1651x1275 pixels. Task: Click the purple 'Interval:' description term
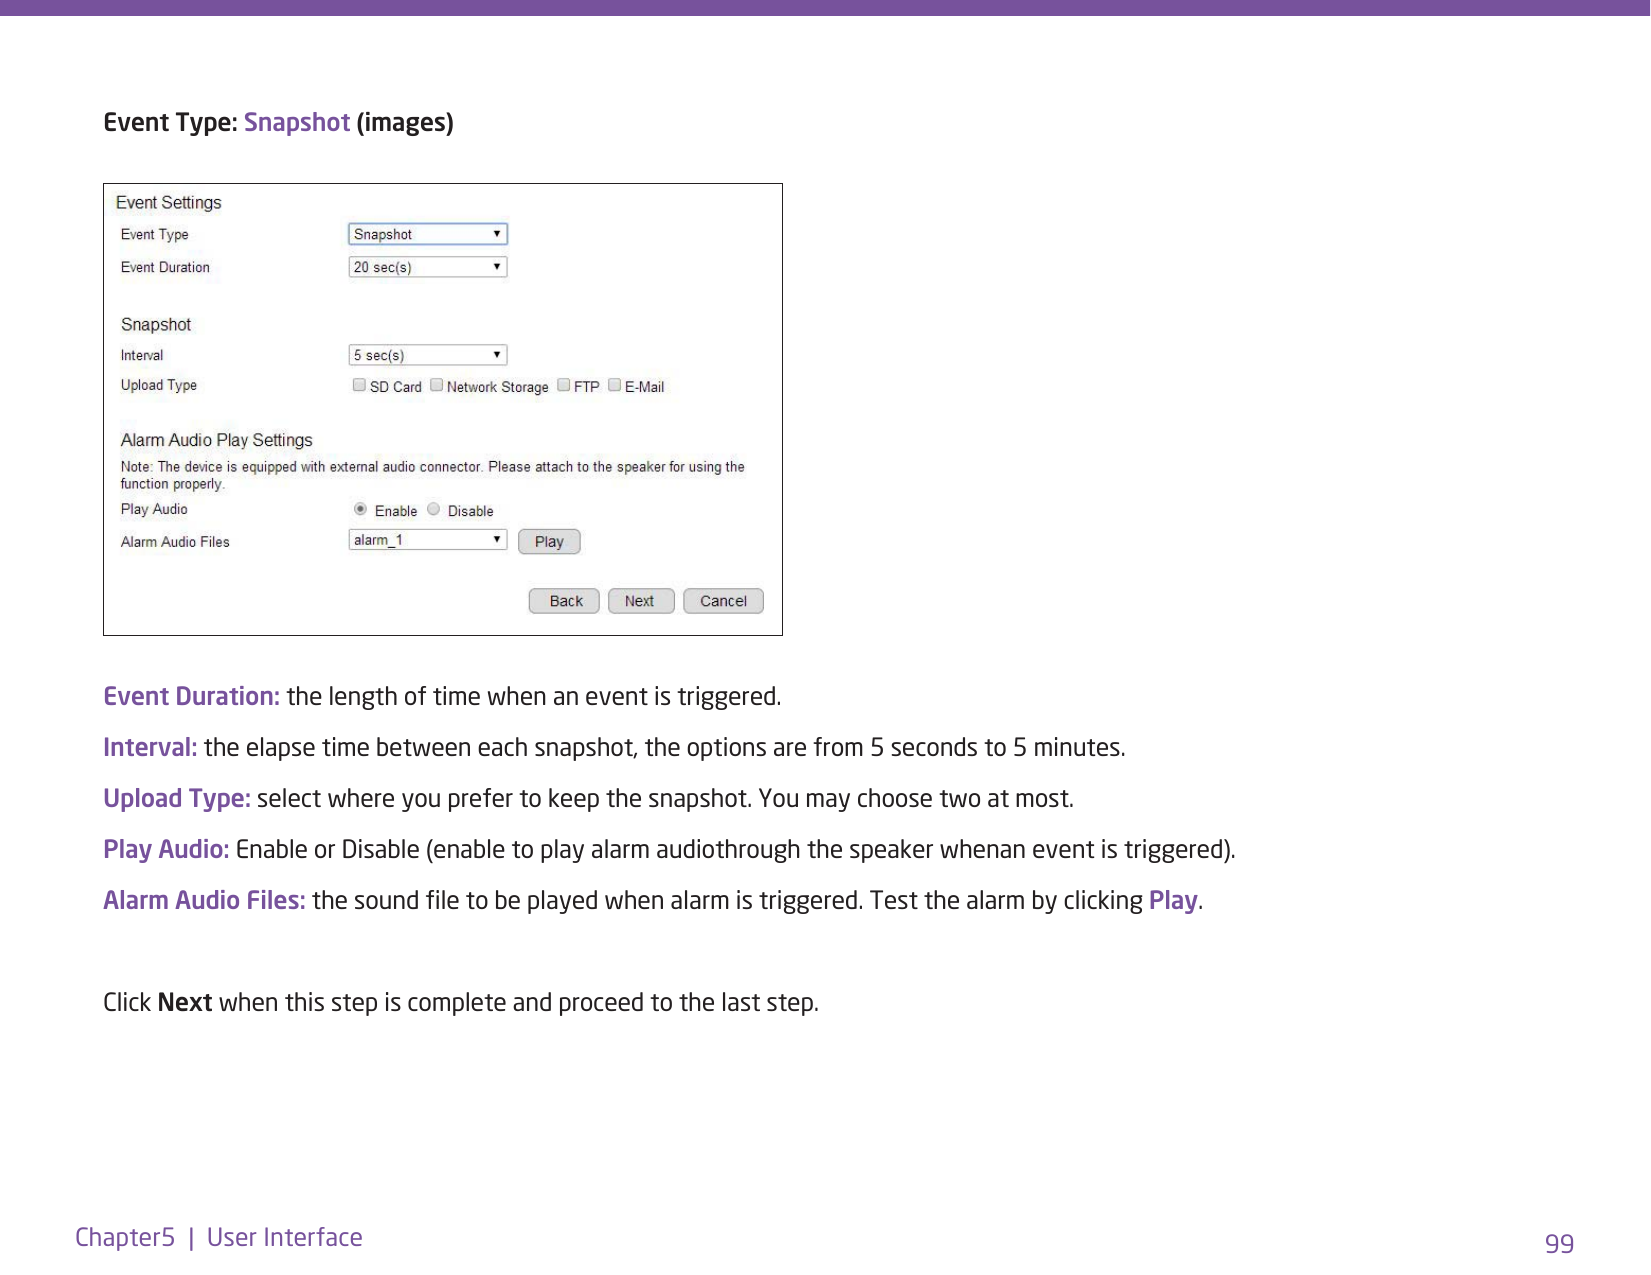tap(150, 747)
